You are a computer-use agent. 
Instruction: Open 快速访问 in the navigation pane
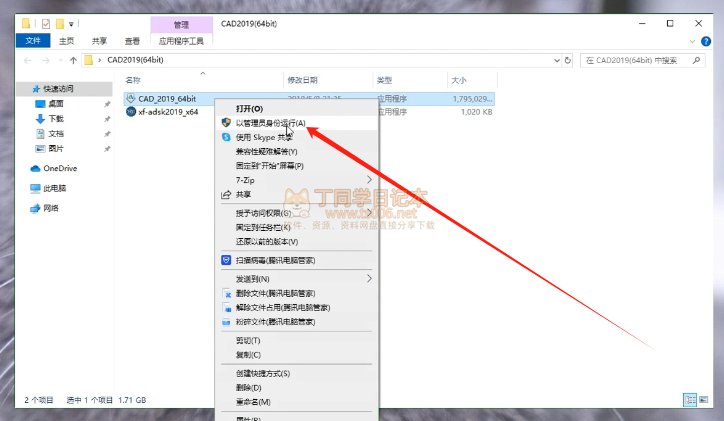[58, 89]
